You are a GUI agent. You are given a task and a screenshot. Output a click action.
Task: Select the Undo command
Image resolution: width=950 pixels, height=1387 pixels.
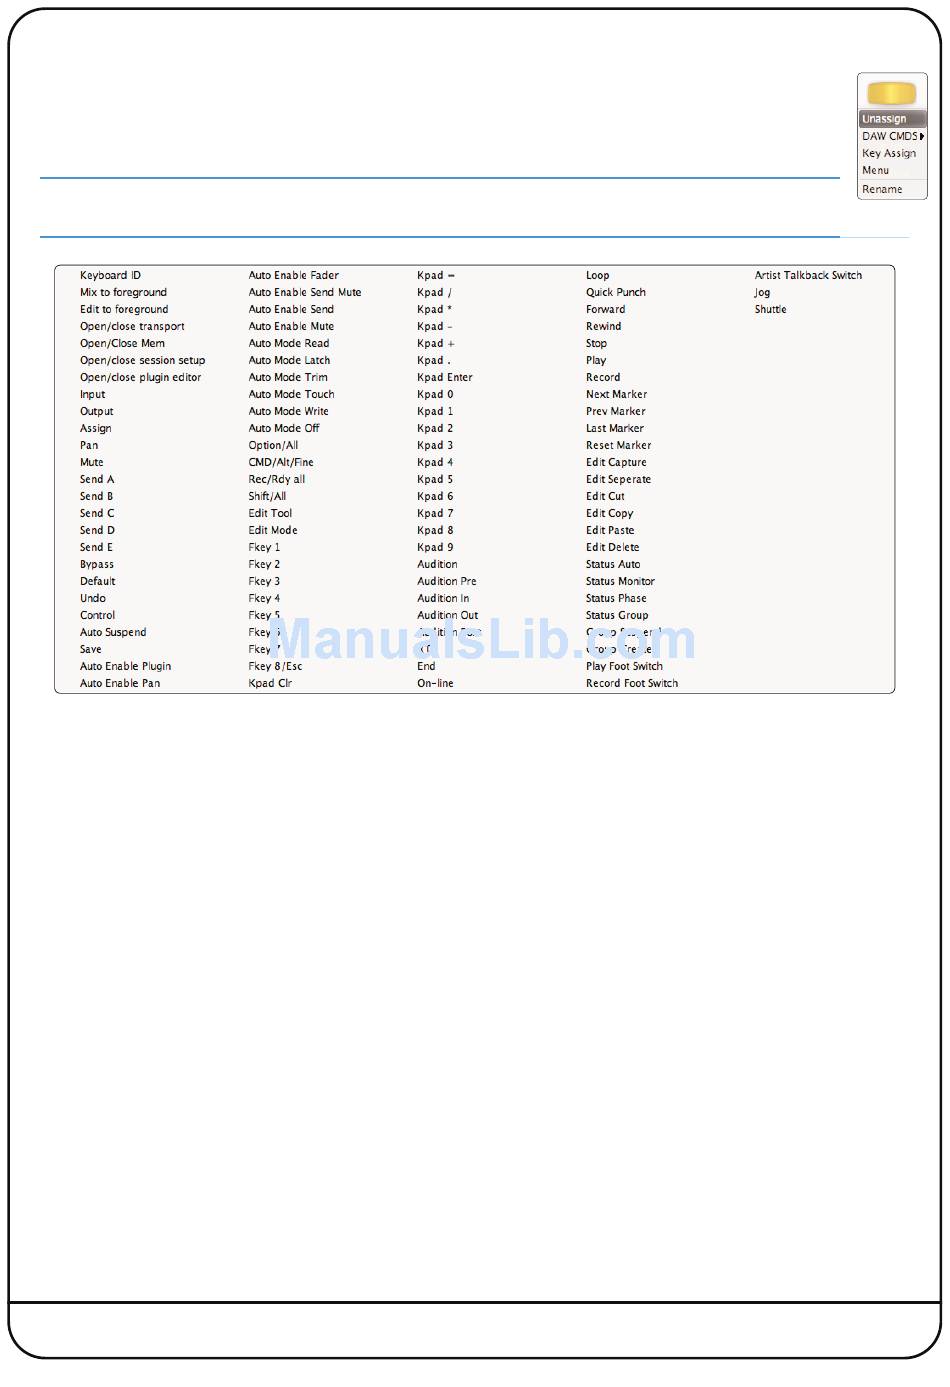click(x=92, y=598)
